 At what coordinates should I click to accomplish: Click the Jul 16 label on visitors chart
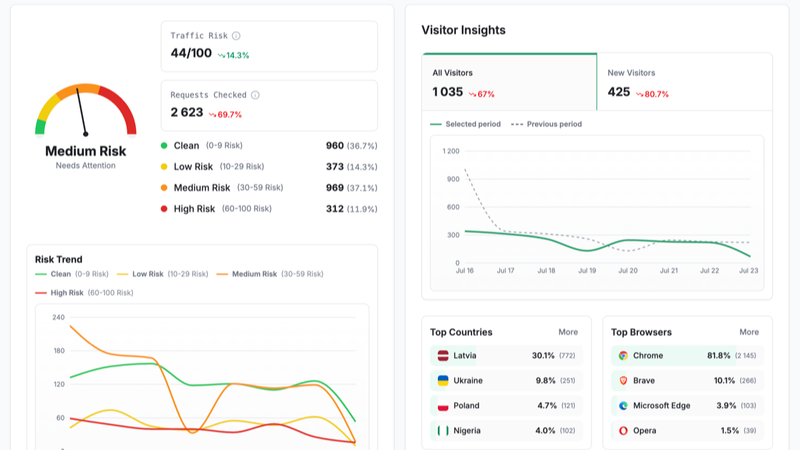465,271
